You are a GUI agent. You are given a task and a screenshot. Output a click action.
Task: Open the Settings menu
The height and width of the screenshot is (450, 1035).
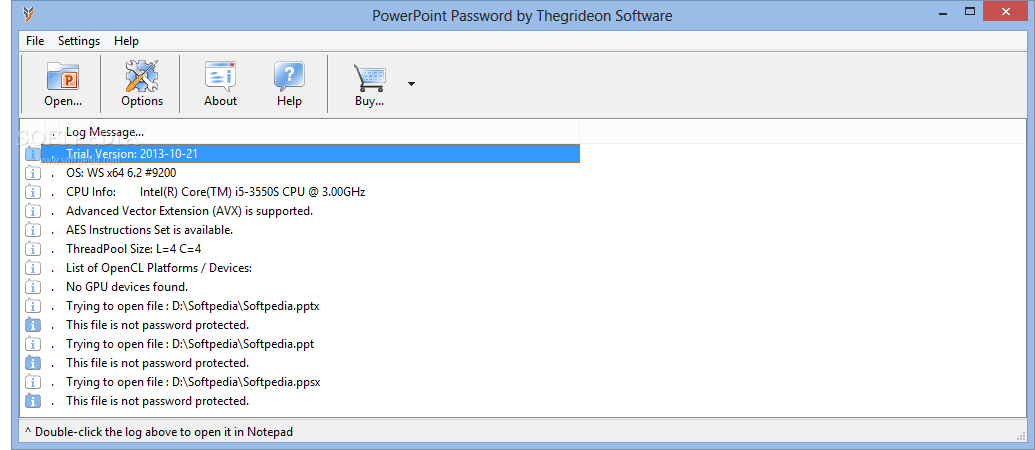[x=79, y=41]
